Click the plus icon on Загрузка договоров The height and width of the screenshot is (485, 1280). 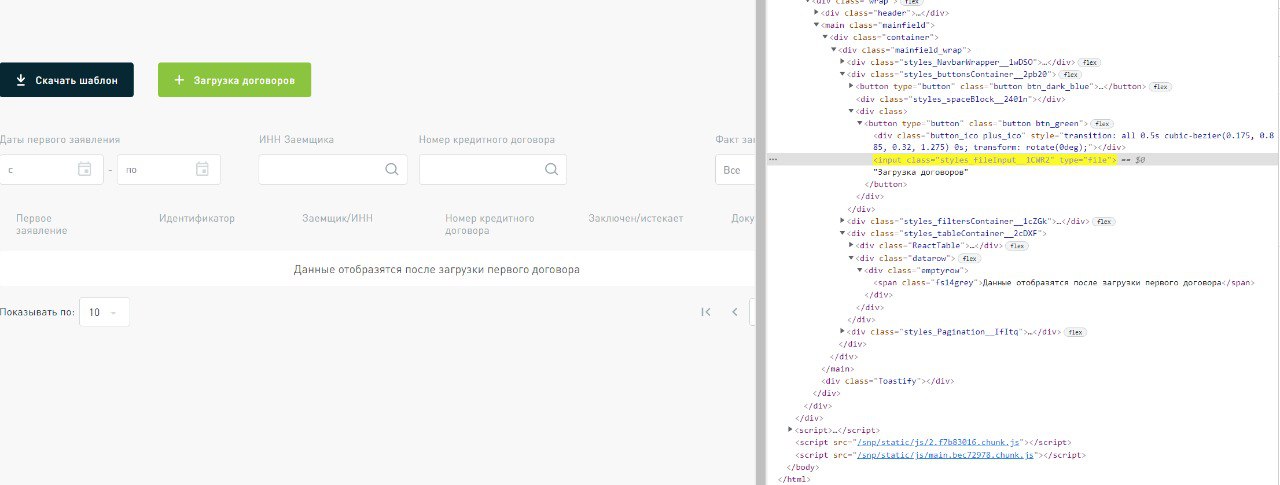[179, 80]
